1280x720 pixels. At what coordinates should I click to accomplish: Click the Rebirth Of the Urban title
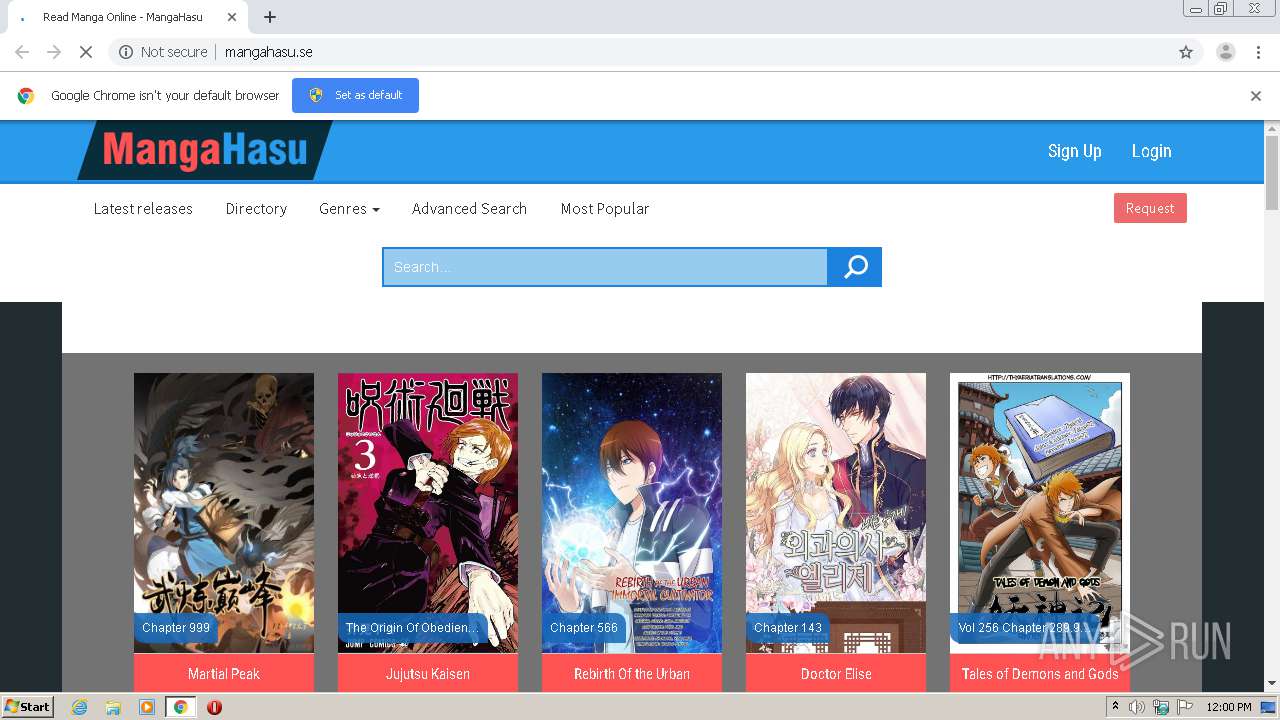pyautogui.click(x=632, y=674)
